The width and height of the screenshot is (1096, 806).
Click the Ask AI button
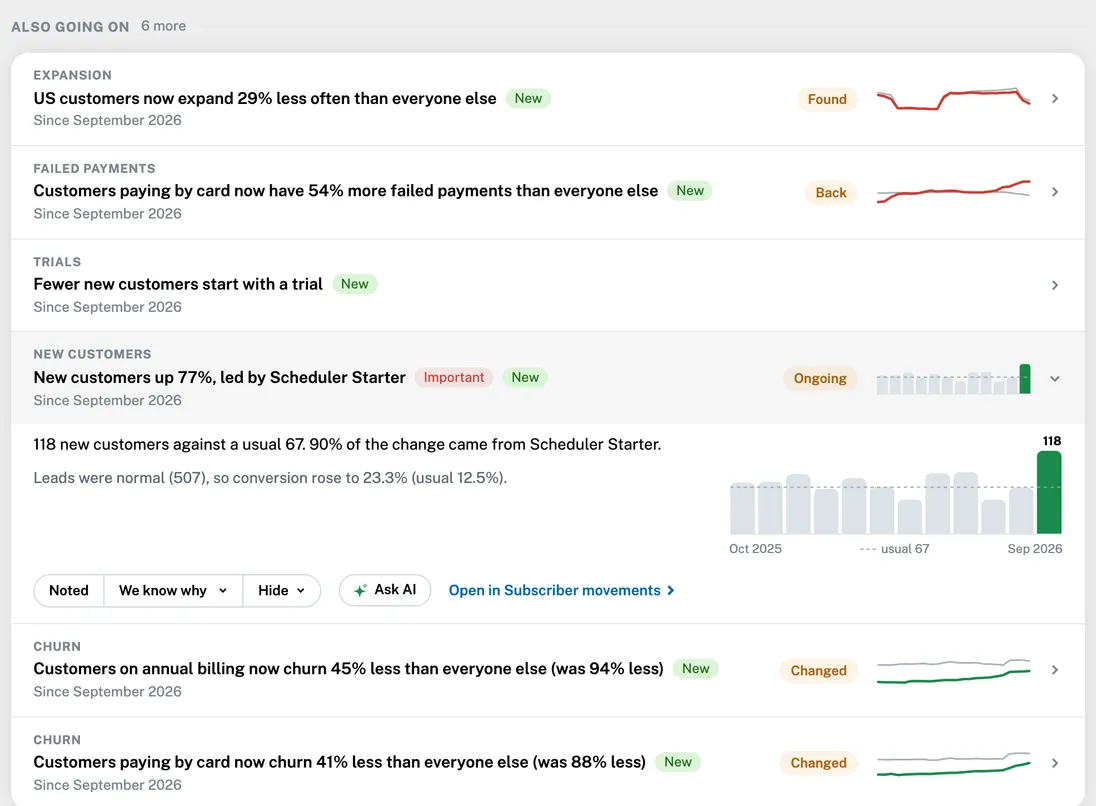click(384, 590)
